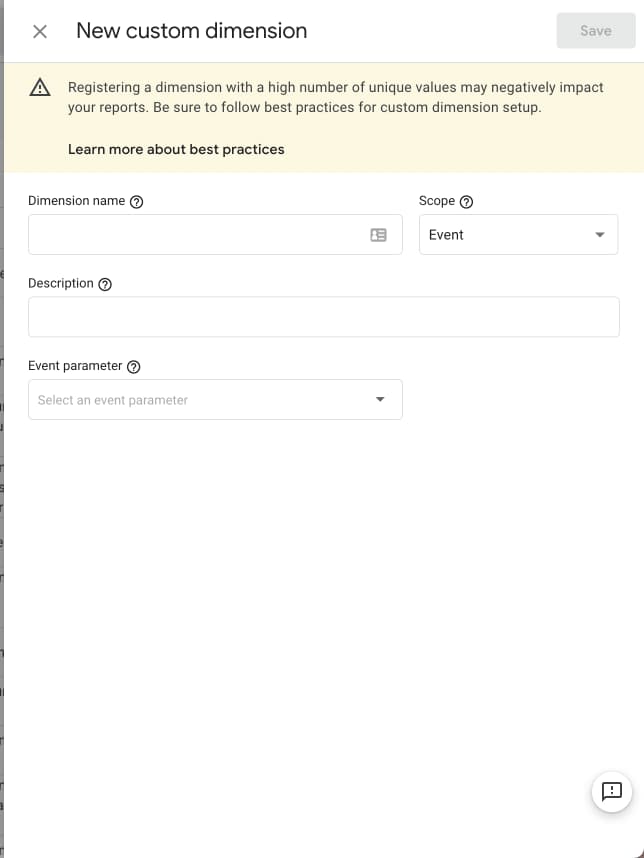Open the 'Select an event parameter' combo box
The width and height of the screenshot is (644, 858).
point(200,400)
